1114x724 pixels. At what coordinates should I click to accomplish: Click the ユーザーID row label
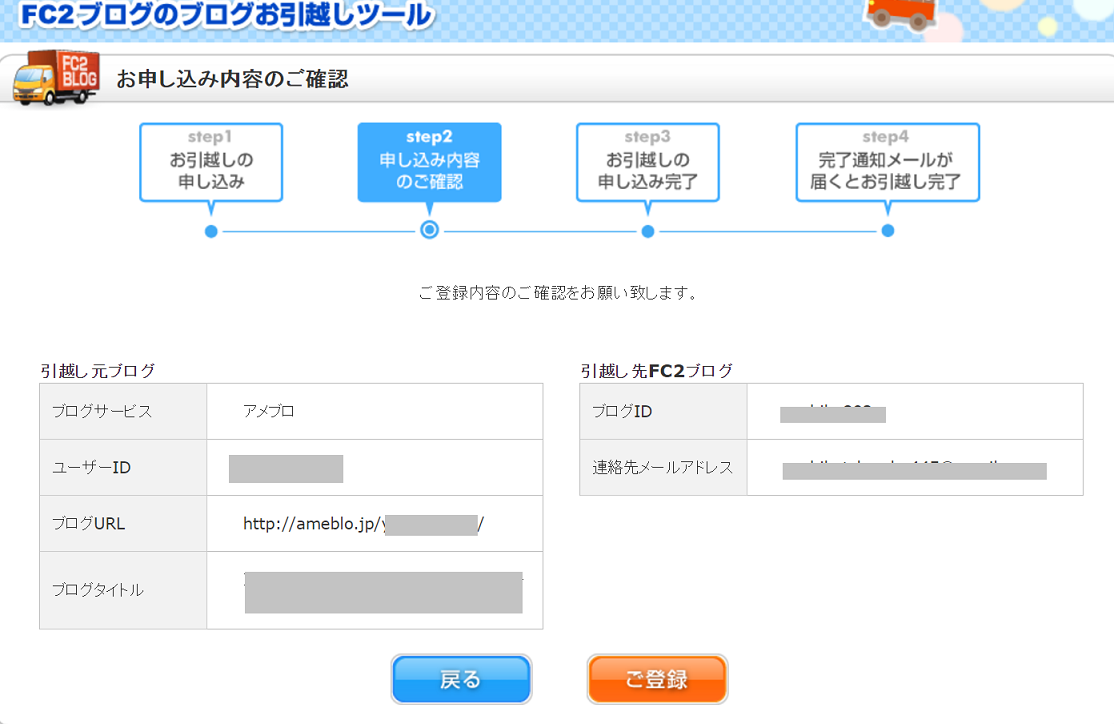(91, 467)
